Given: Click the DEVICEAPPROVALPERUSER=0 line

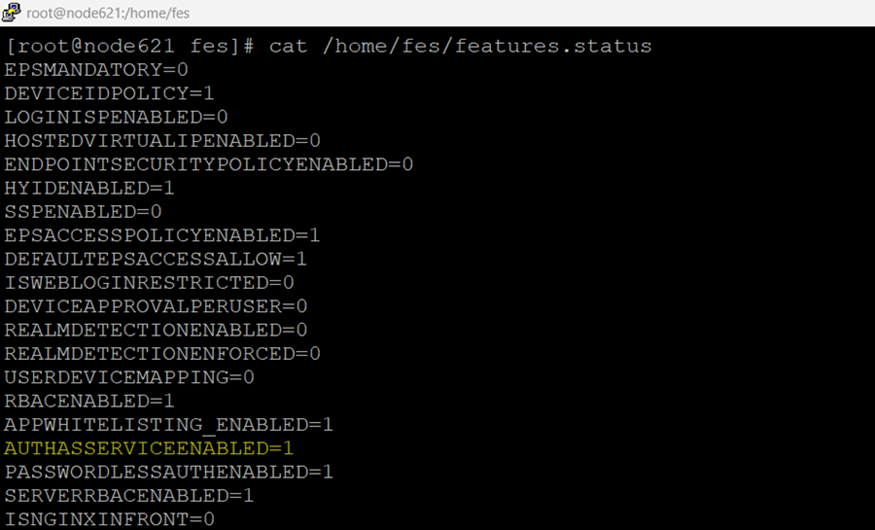Looking at the screenshot, I should [155, 306].
